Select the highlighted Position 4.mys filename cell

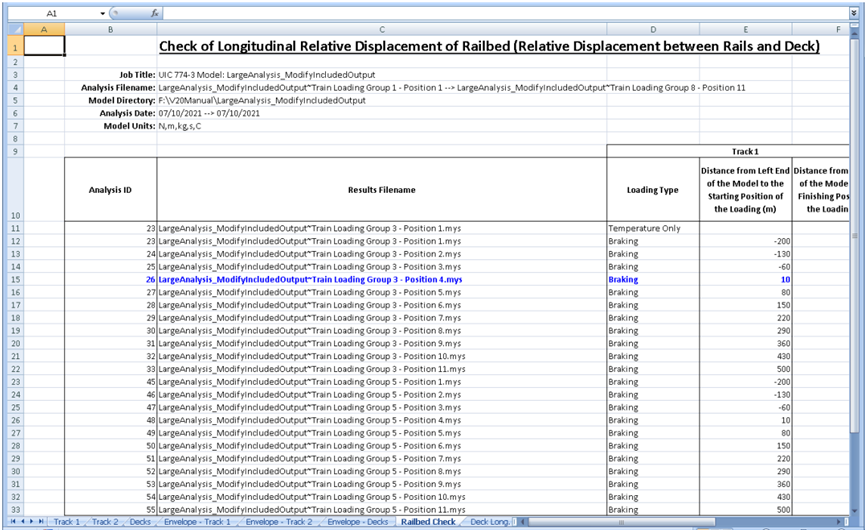point(381,280)
